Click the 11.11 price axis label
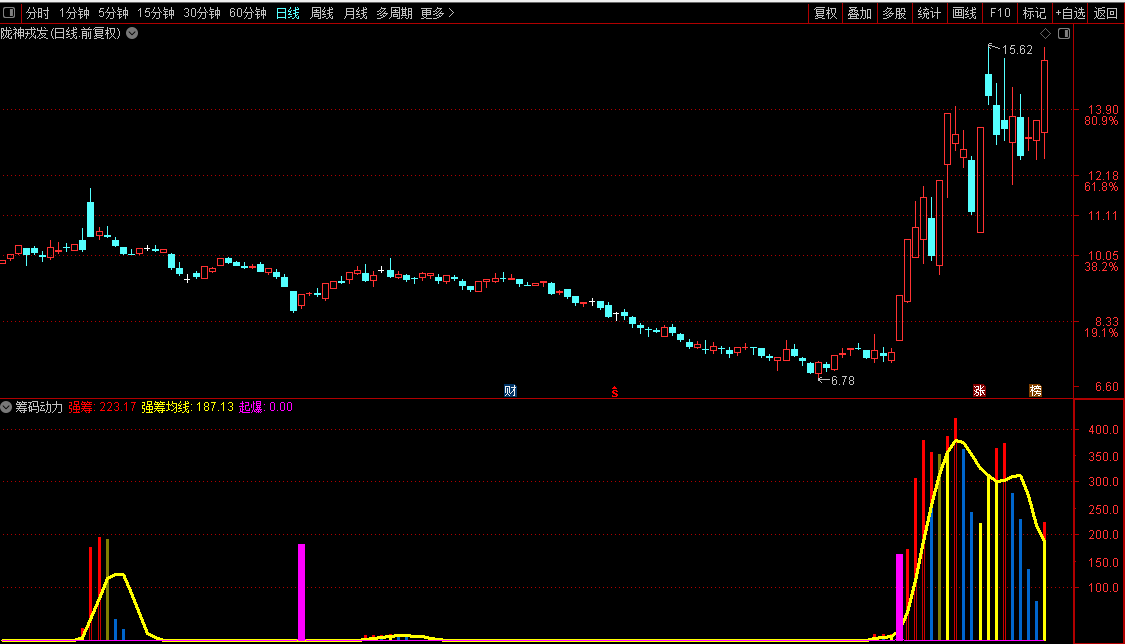This screenshot has height=644, width=1125. (1103, 216)
